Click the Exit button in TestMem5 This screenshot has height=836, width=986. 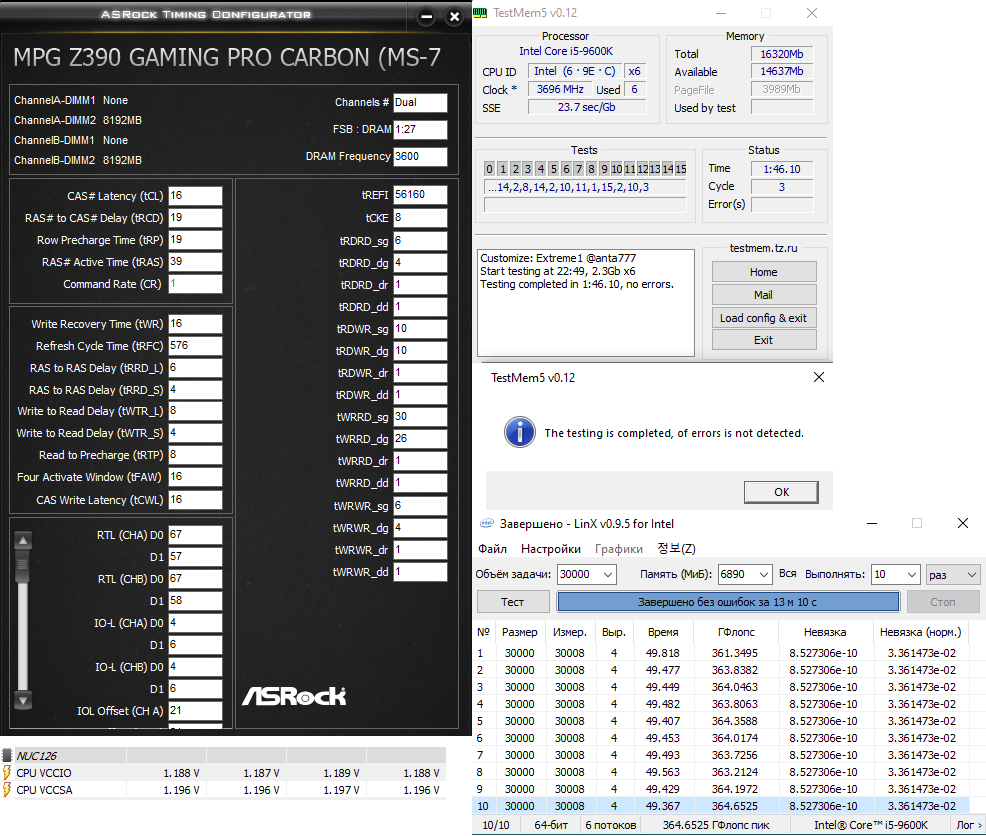click(x=764, y=340)
